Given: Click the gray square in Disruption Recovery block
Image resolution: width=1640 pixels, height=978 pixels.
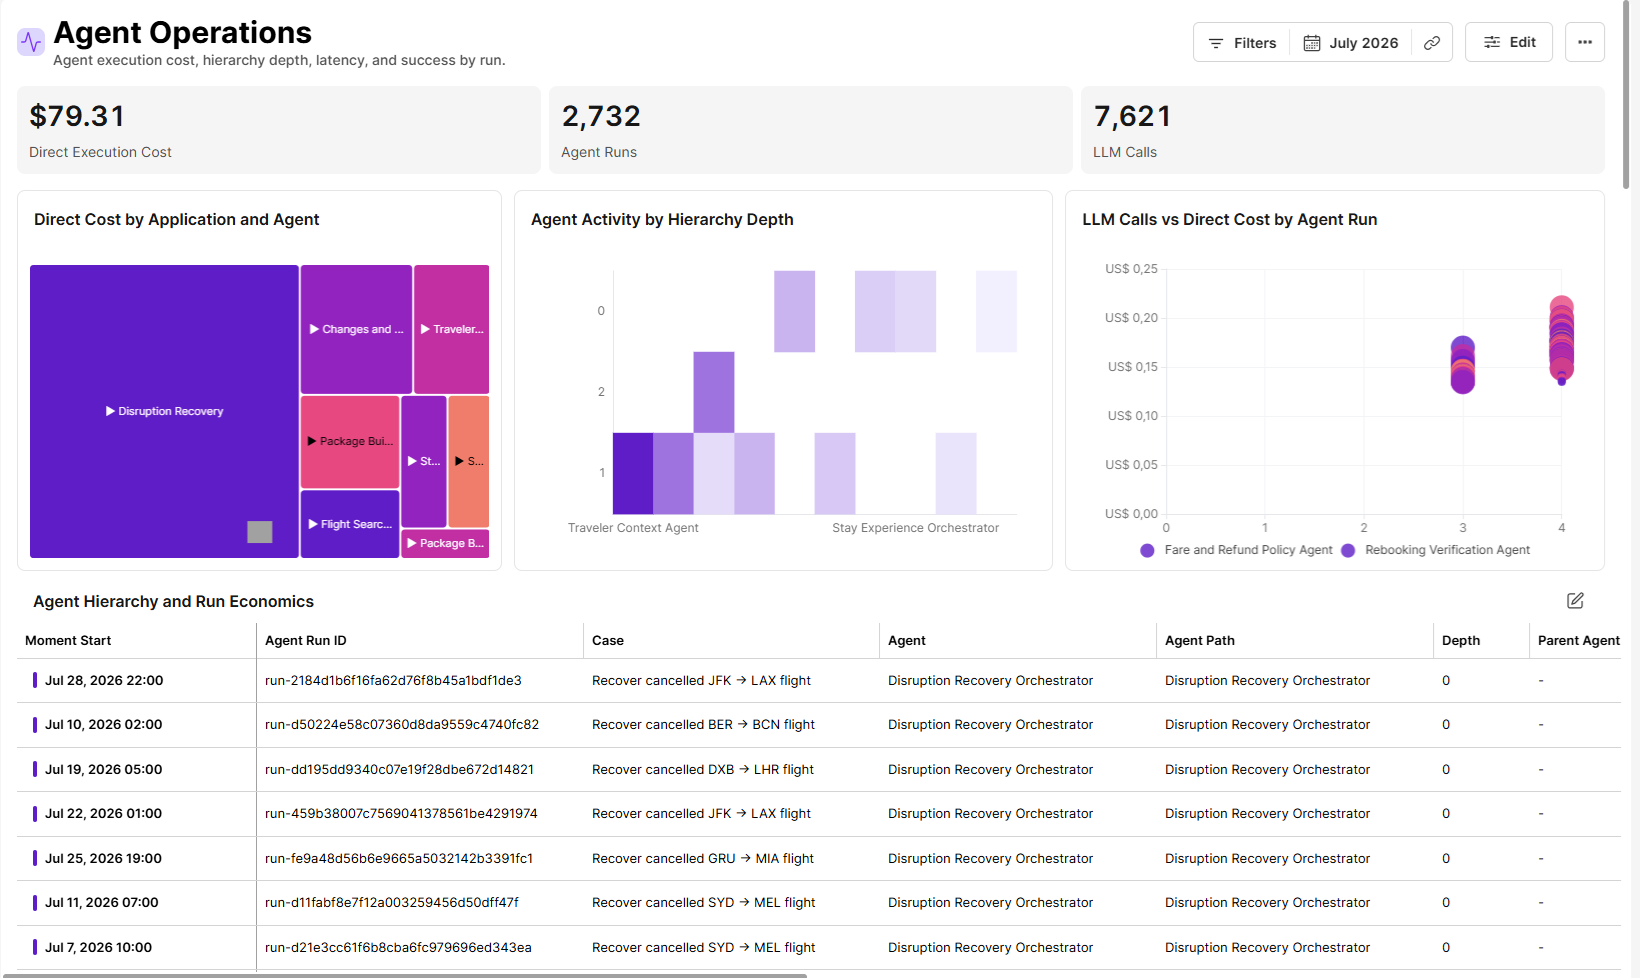Looking at the screenshot, I should click(260, 532).
